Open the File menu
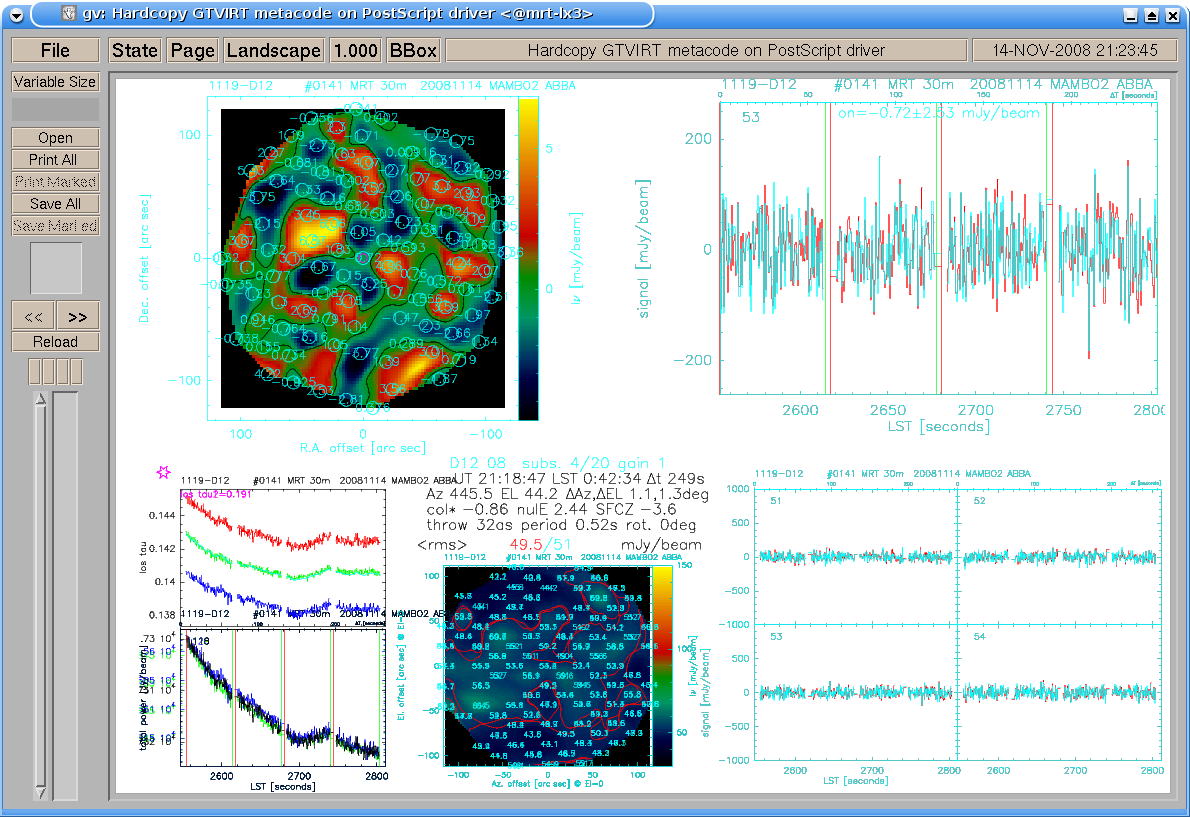Viewport: 1190px width, 817px height. click(55, 51)
